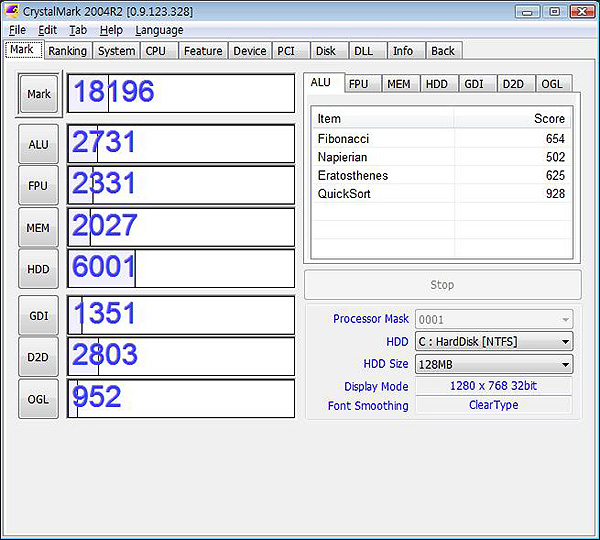The width and height of the screenshot is (600, 540).
Task: Click the Item column header
Action: pos(383,119)
